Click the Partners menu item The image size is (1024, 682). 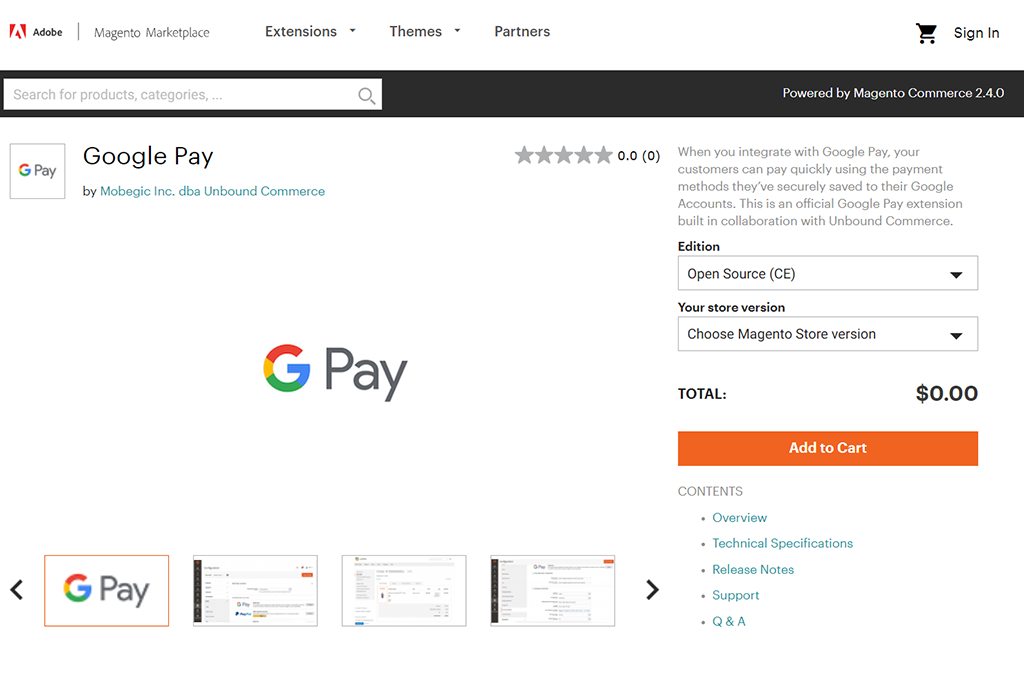tap(522, 31)
